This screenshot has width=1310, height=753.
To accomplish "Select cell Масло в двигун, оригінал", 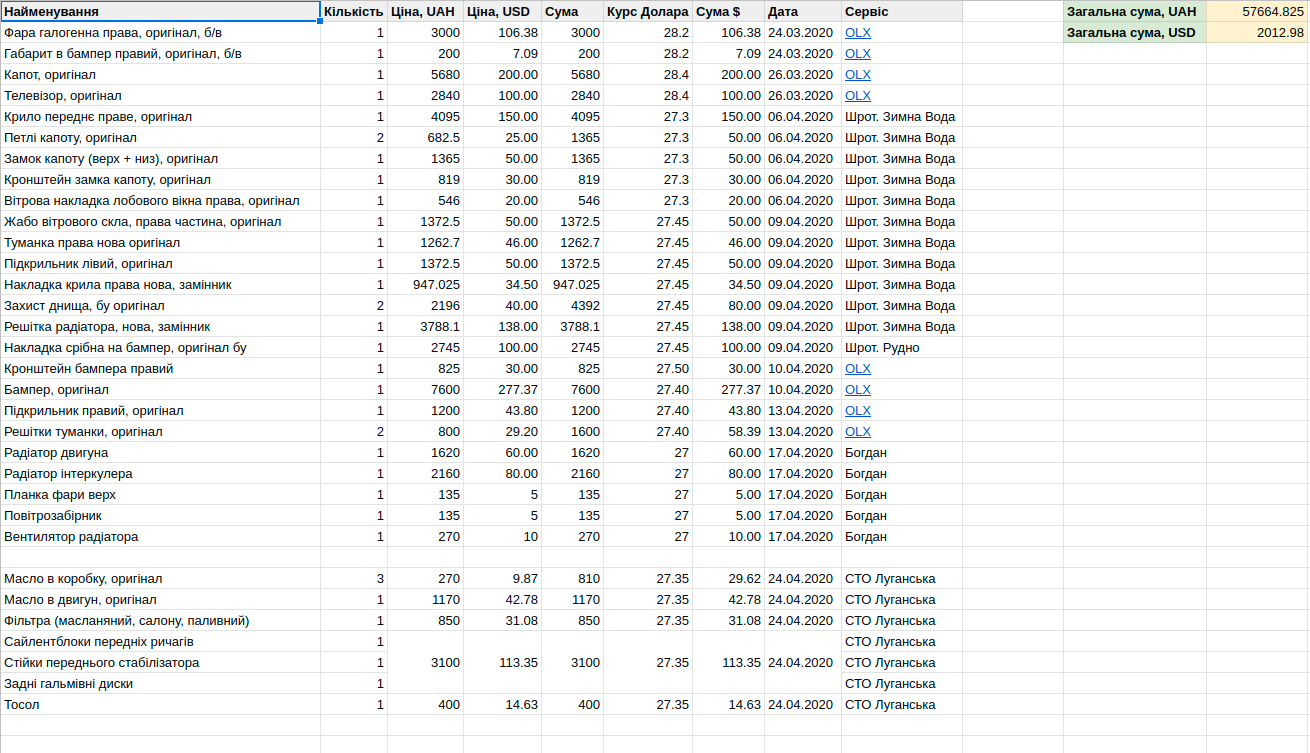I will pyautogui.click(x=160, y=599).
